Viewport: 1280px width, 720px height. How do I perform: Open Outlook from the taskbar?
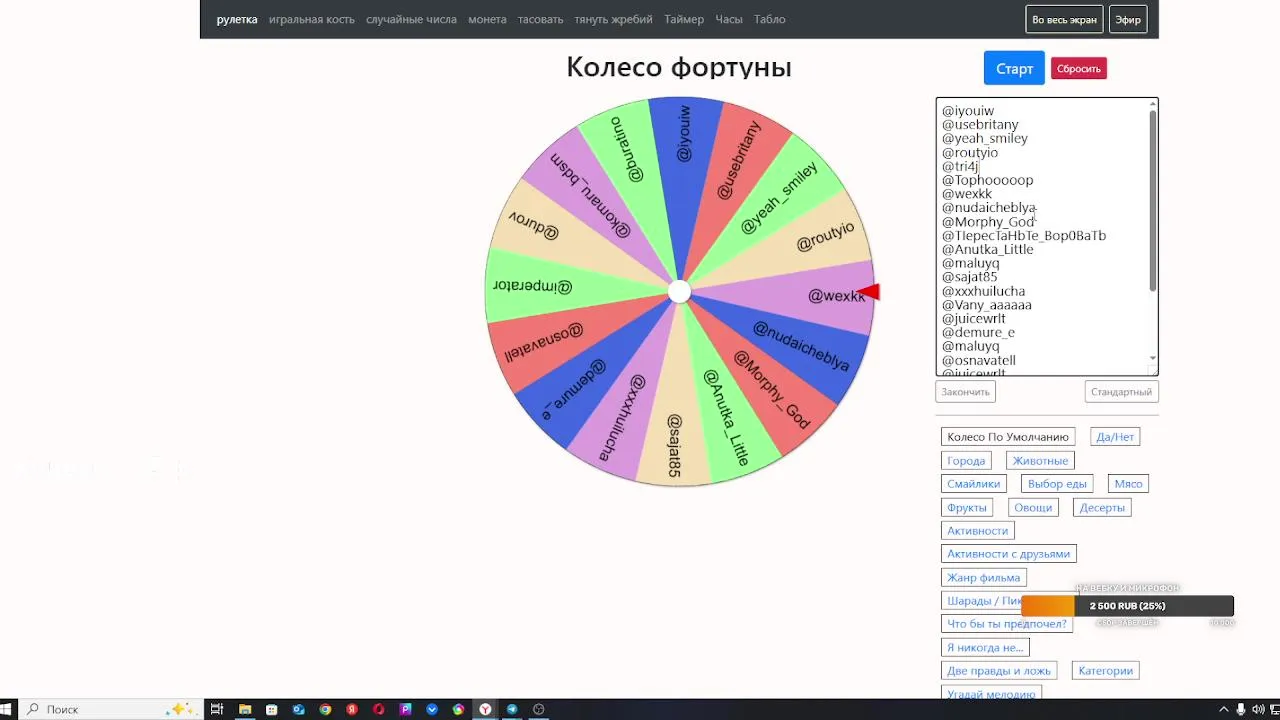click(299, 709)
